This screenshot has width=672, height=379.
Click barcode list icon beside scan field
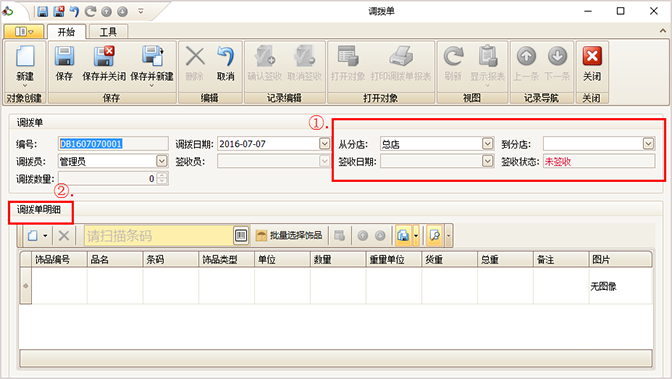pyautogui.click(x=241, y=235)
